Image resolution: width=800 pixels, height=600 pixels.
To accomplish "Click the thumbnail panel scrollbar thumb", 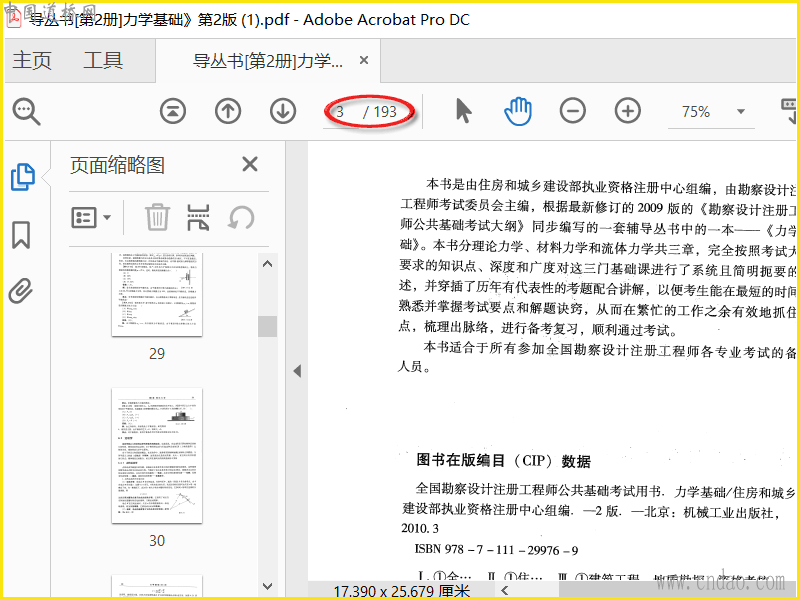I will [267, 327].
